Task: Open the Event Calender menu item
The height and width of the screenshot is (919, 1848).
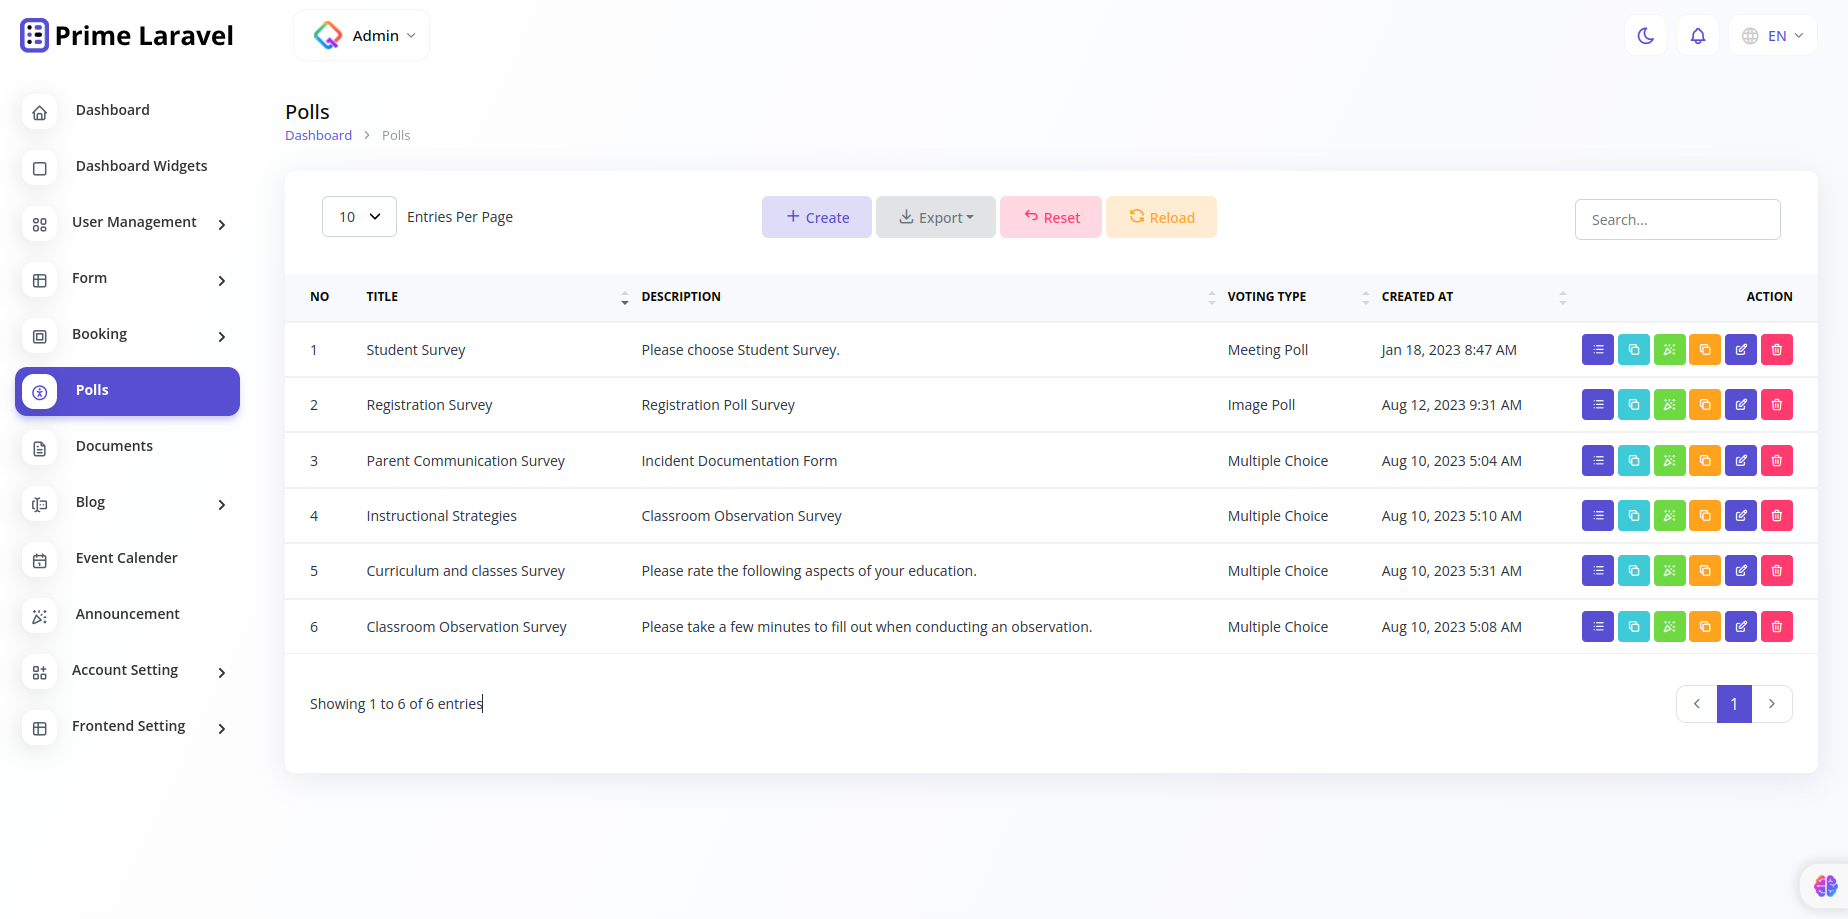Action: [x=126, y=557]
